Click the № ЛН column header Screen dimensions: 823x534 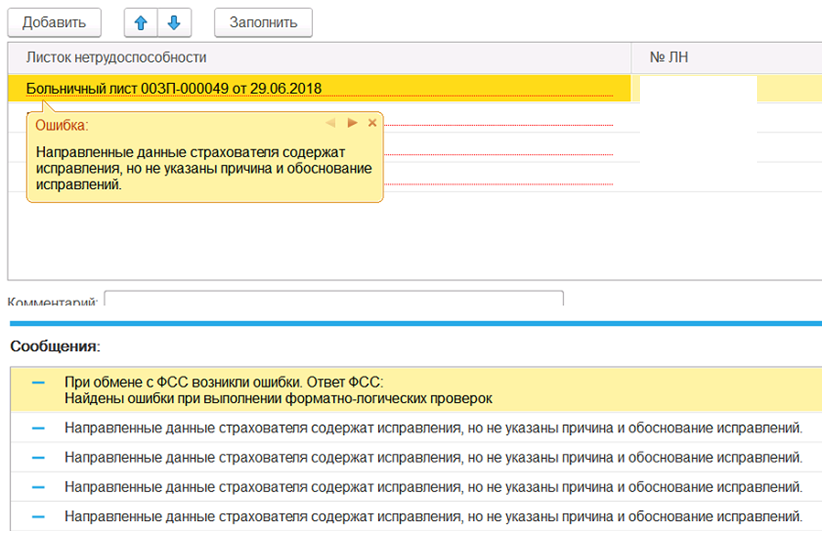(669, 58)
